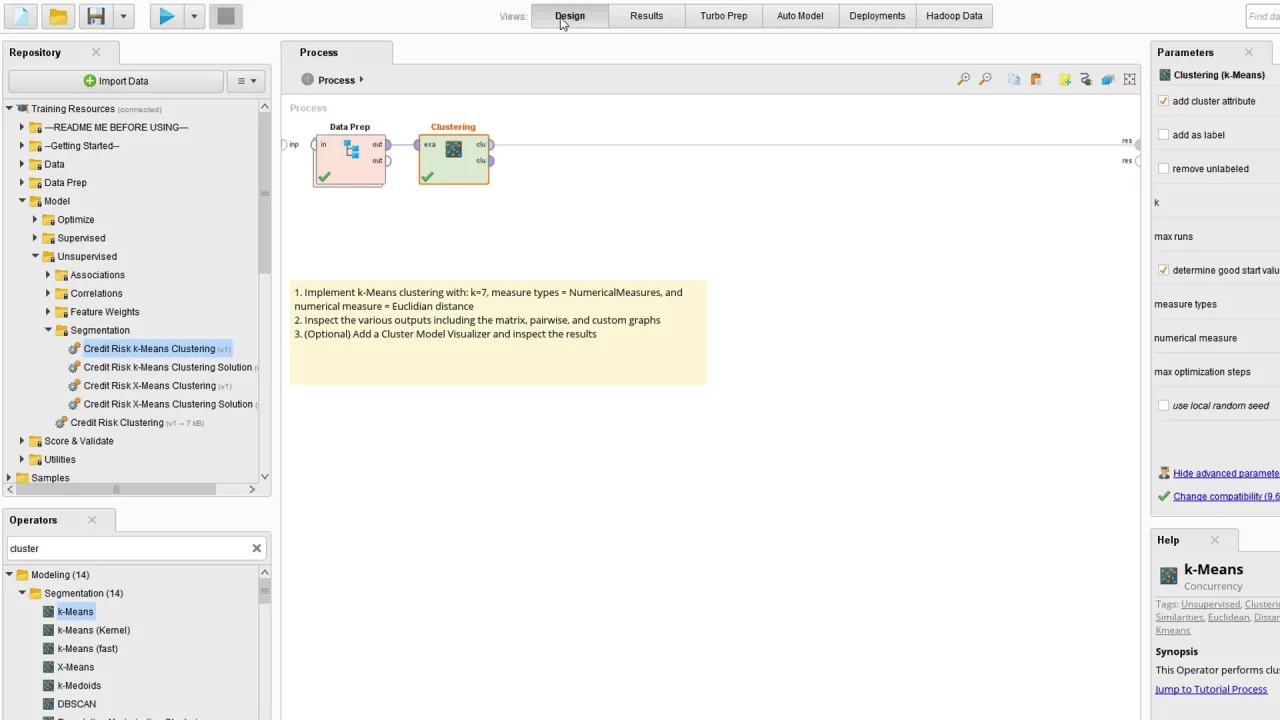Expand the Associations folder

pyautogui.click(x=48, y=275)
